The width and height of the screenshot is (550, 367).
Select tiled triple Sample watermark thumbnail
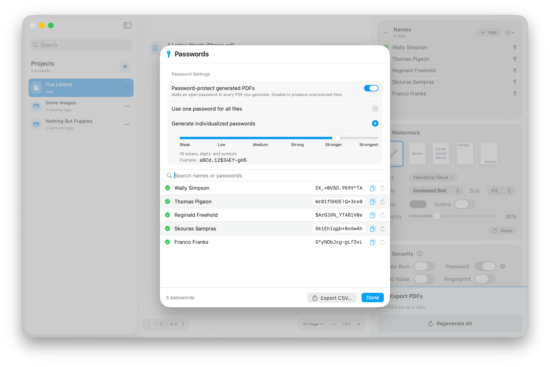coord(441,153)
